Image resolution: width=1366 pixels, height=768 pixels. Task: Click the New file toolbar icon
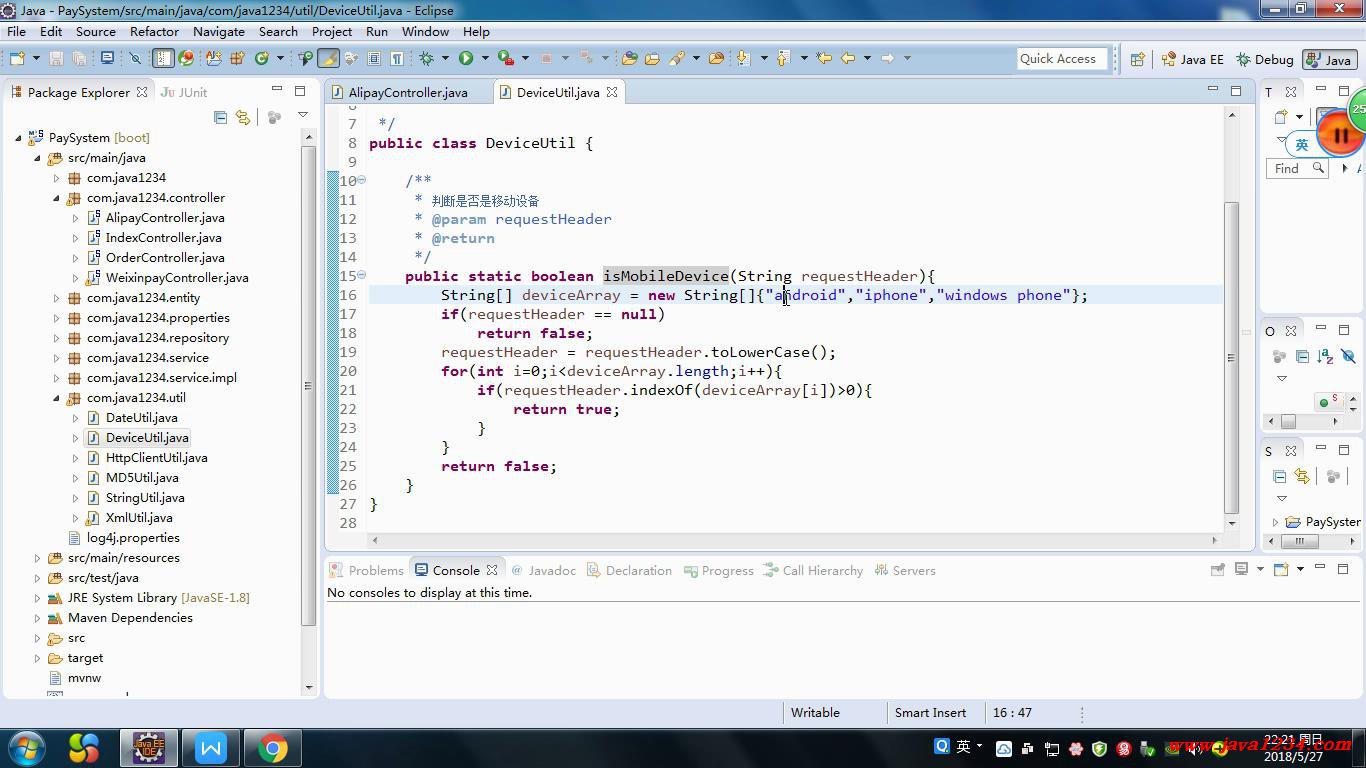(x=17, y=58)
